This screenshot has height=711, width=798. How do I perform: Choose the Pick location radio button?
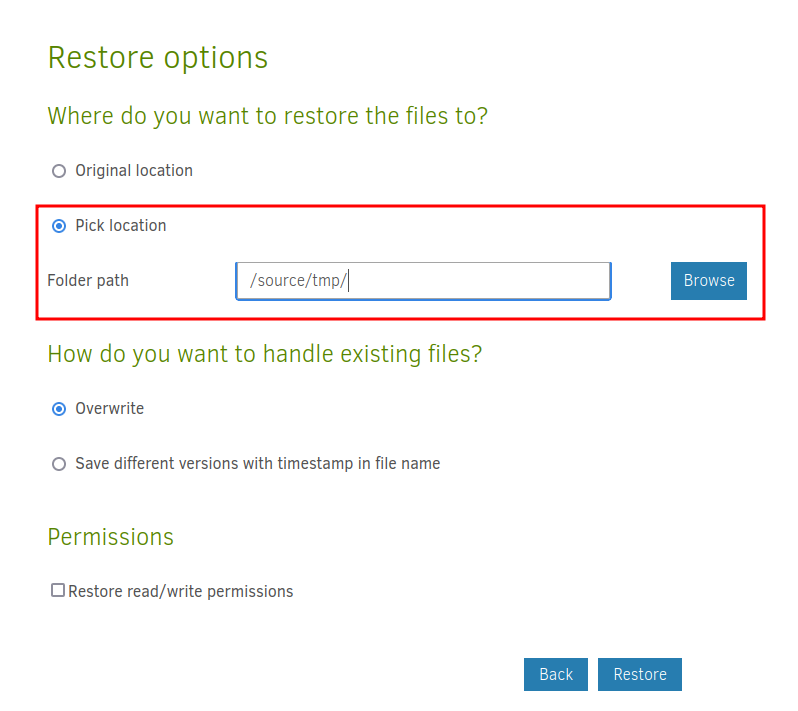pos(59,226)
